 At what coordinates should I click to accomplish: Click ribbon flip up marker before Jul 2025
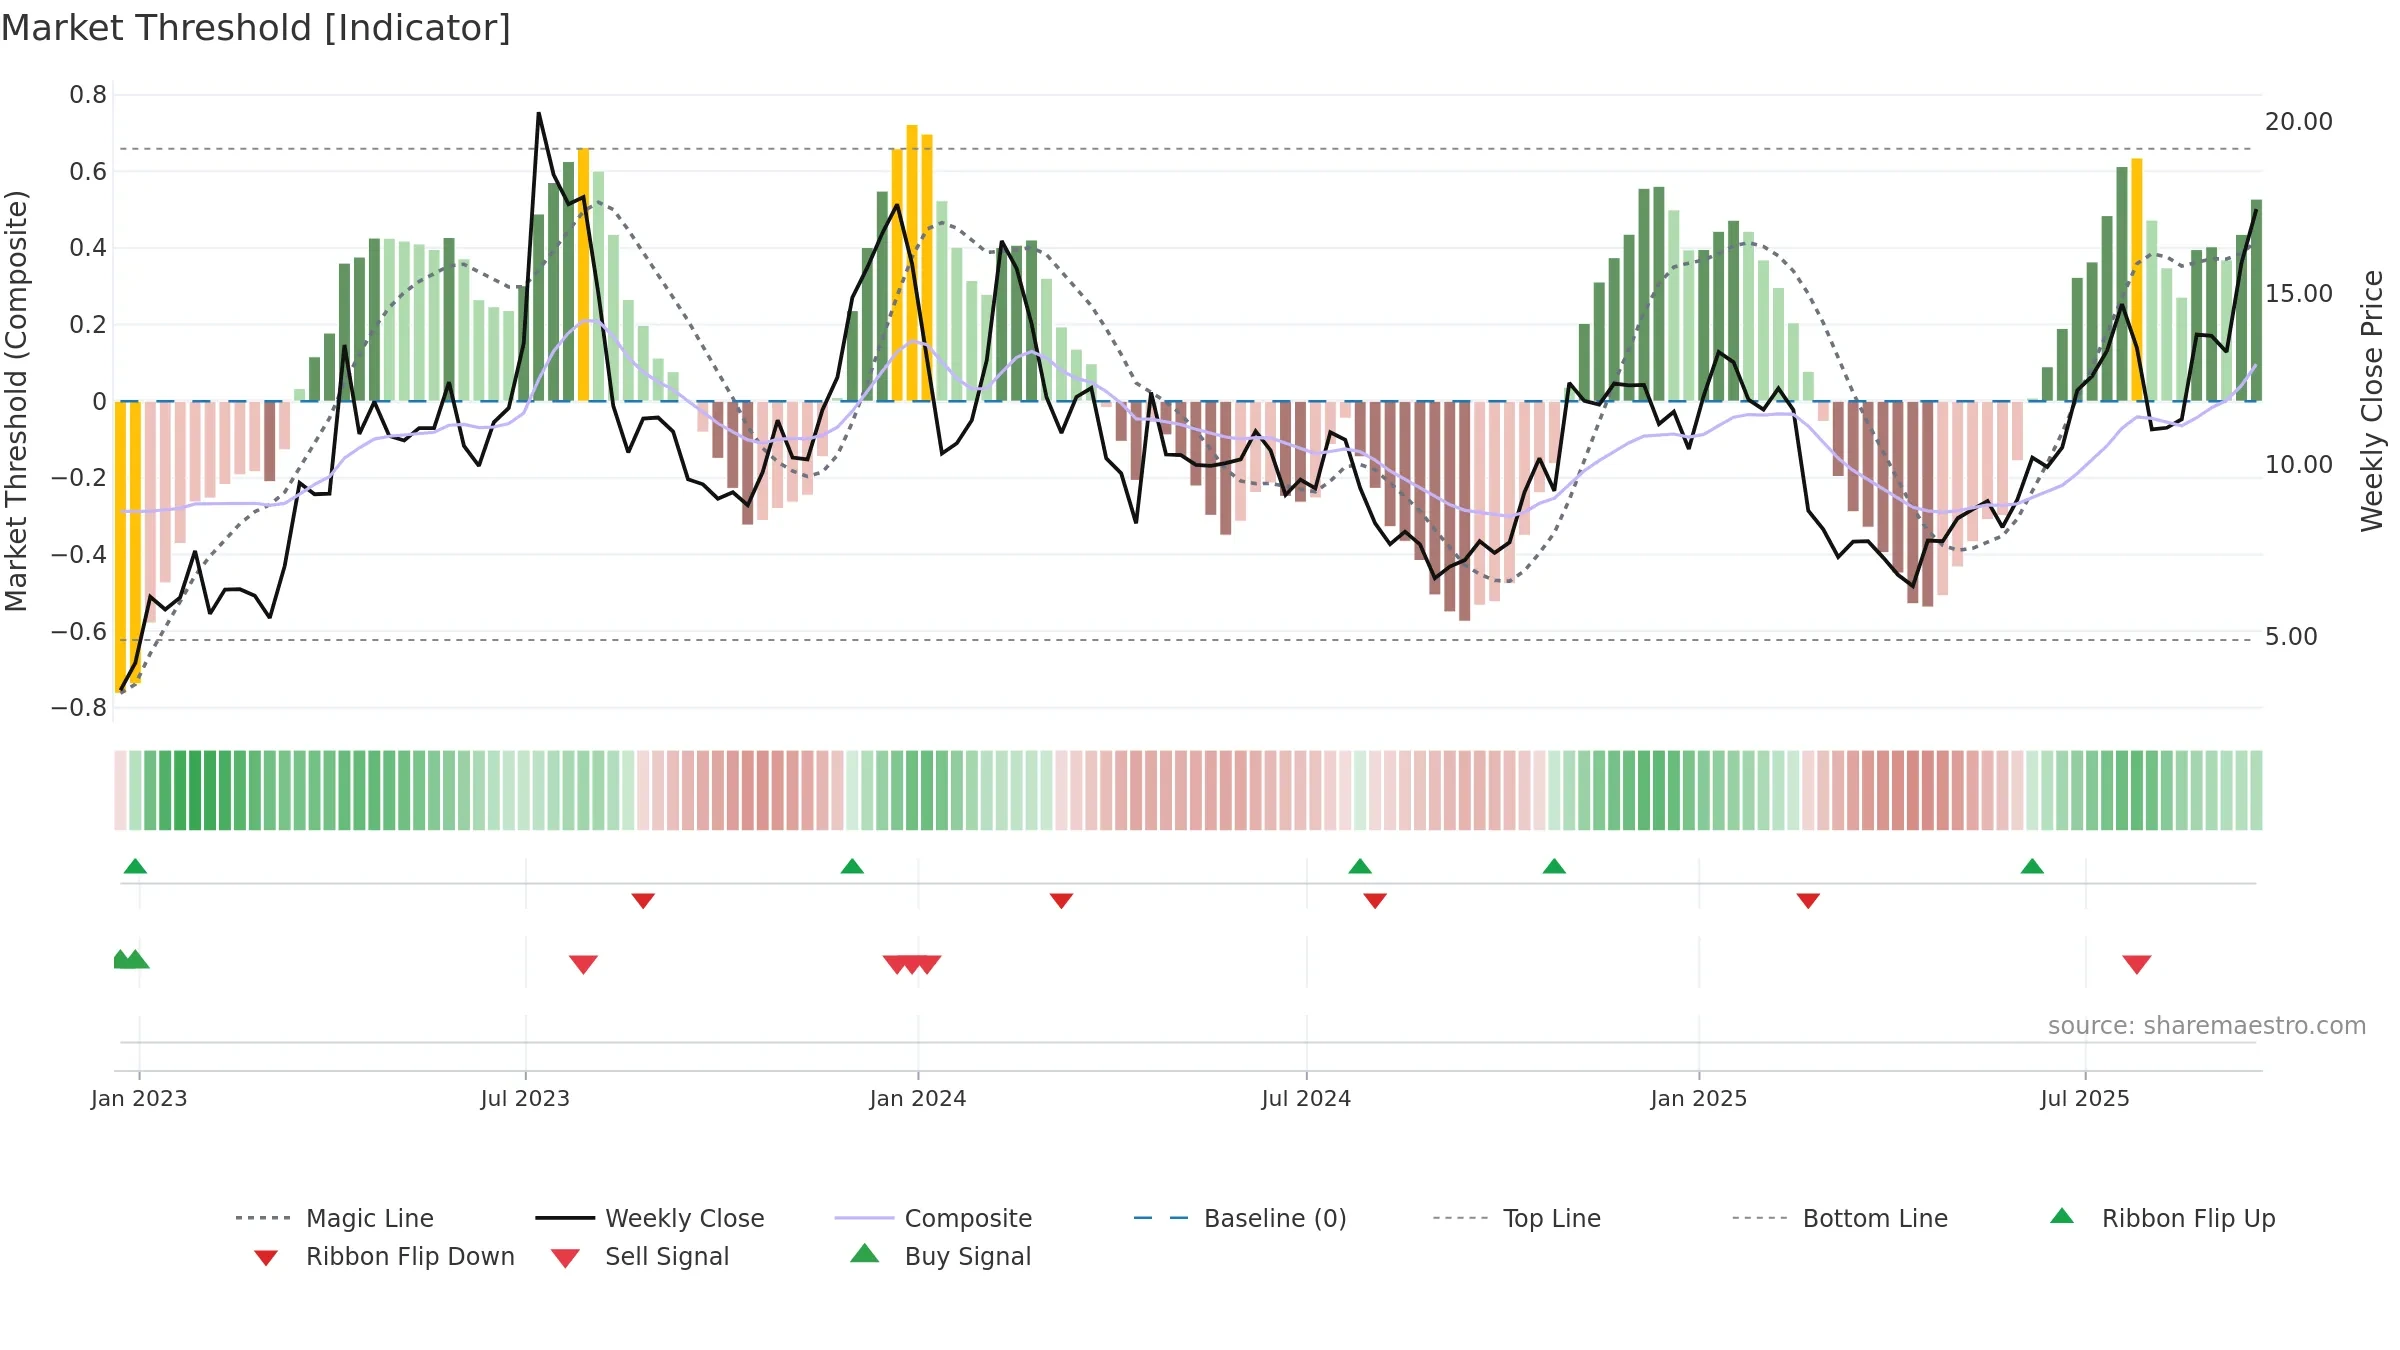pyautogui.click(x=2032, y=866)
